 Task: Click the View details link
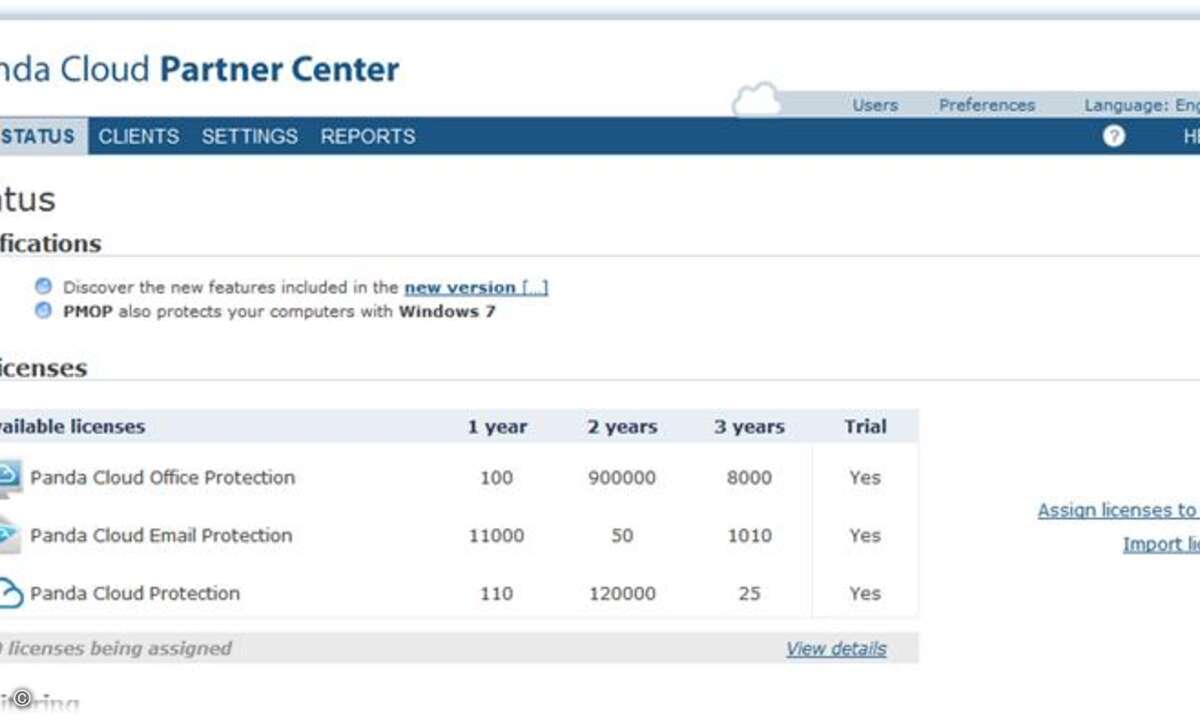(x=836, y=648)
